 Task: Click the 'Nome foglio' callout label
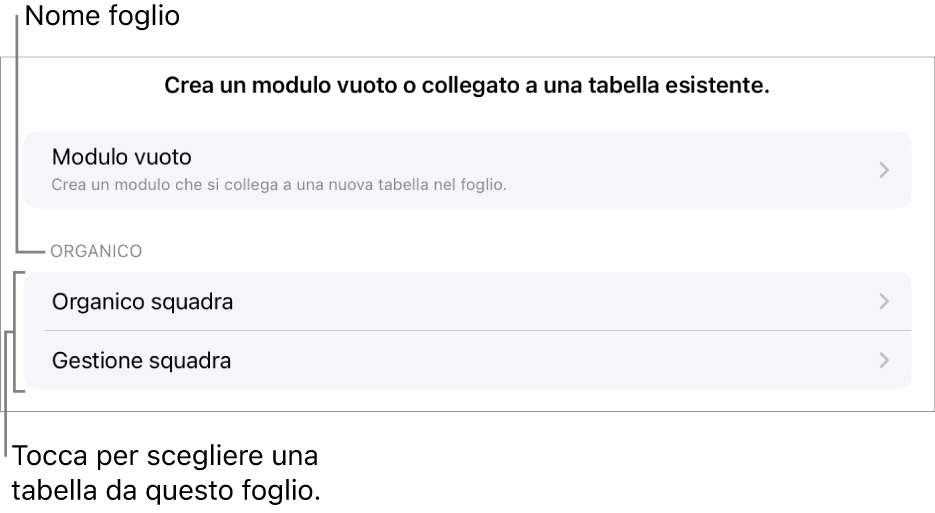(x=102, y=17)
